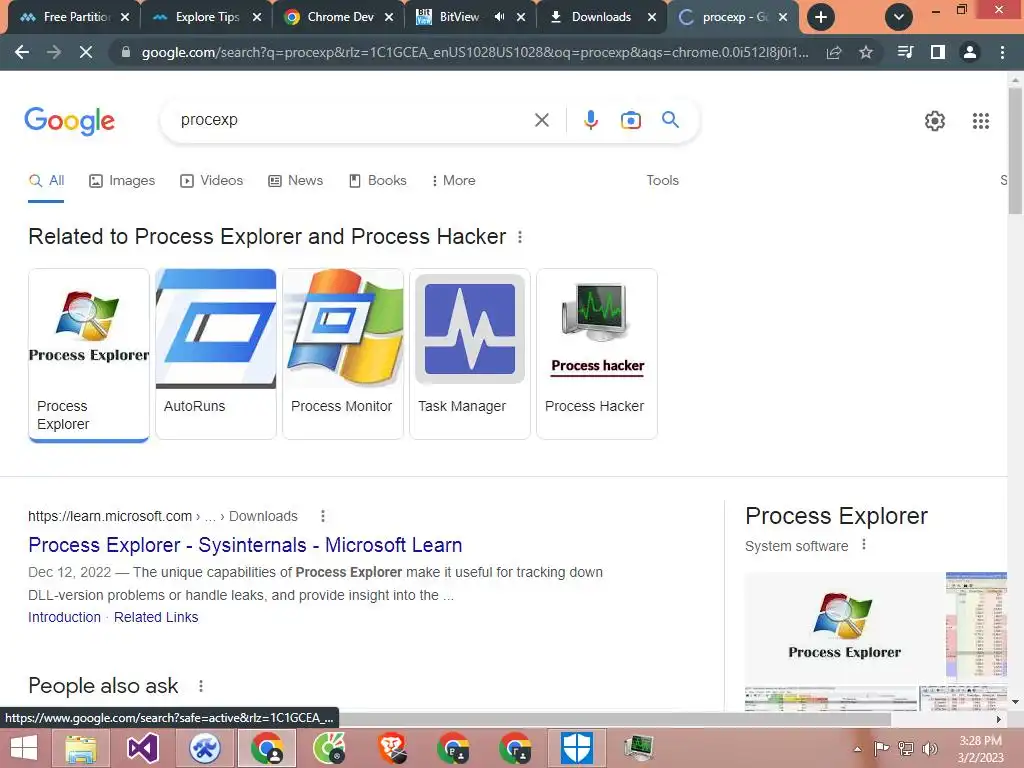The image size is (1024, 768).
Task: Click the Google logo
Action: pyautogui.click(x=69, y=121)
